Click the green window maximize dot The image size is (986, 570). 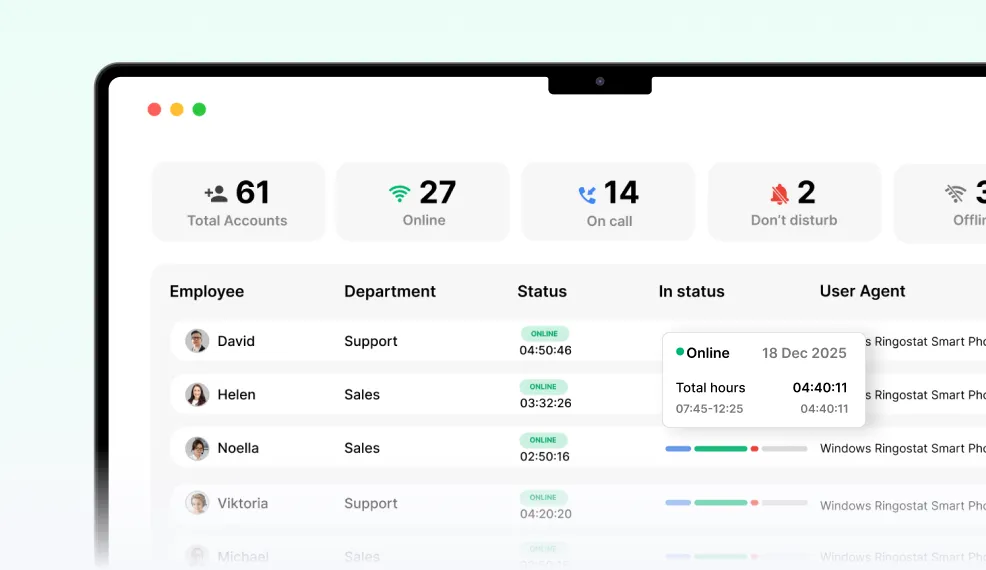(x=199, y=109)
